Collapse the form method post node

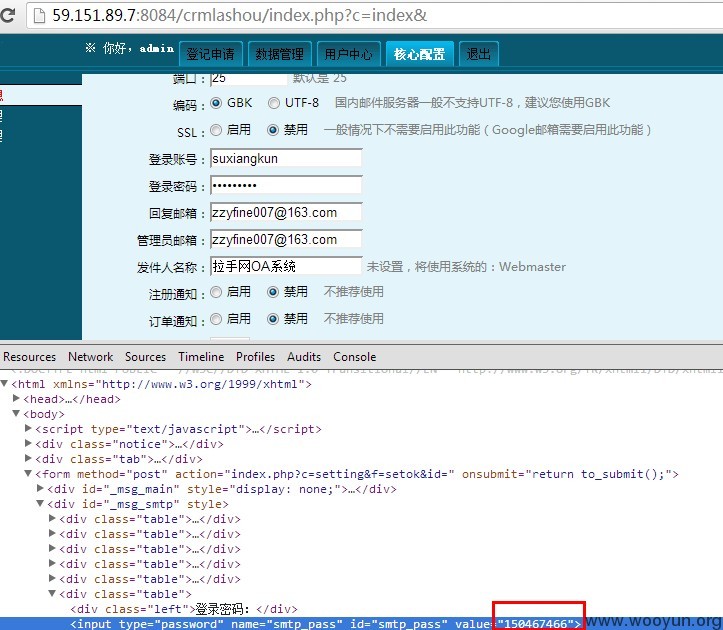[x=28, y=473]
